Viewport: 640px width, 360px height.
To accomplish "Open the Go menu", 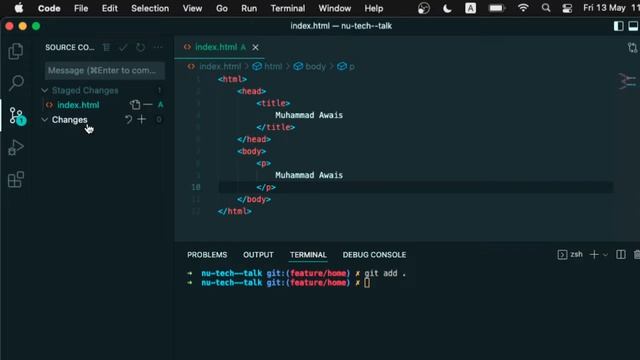I will pyautogui.click(x=222, y=8).
